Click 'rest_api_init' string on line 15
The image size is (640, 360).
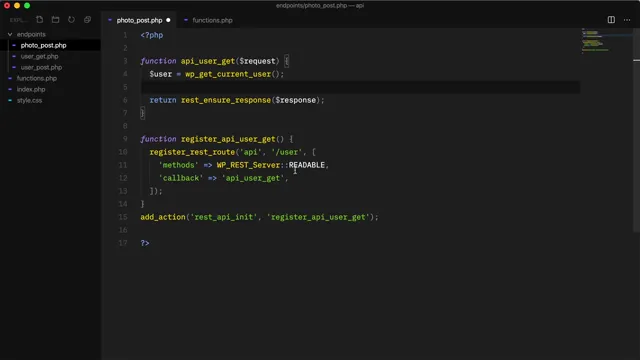[224, 217]
